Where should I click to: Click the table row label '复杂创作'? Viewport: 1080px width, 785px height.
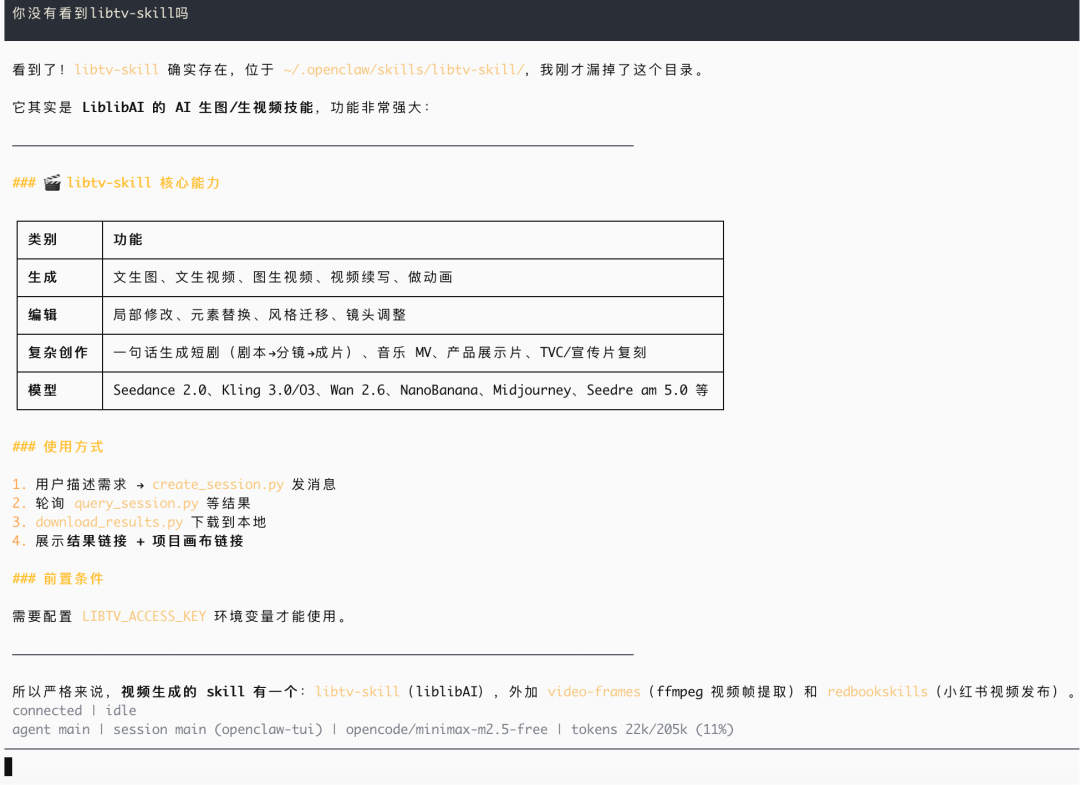[58, 353]
